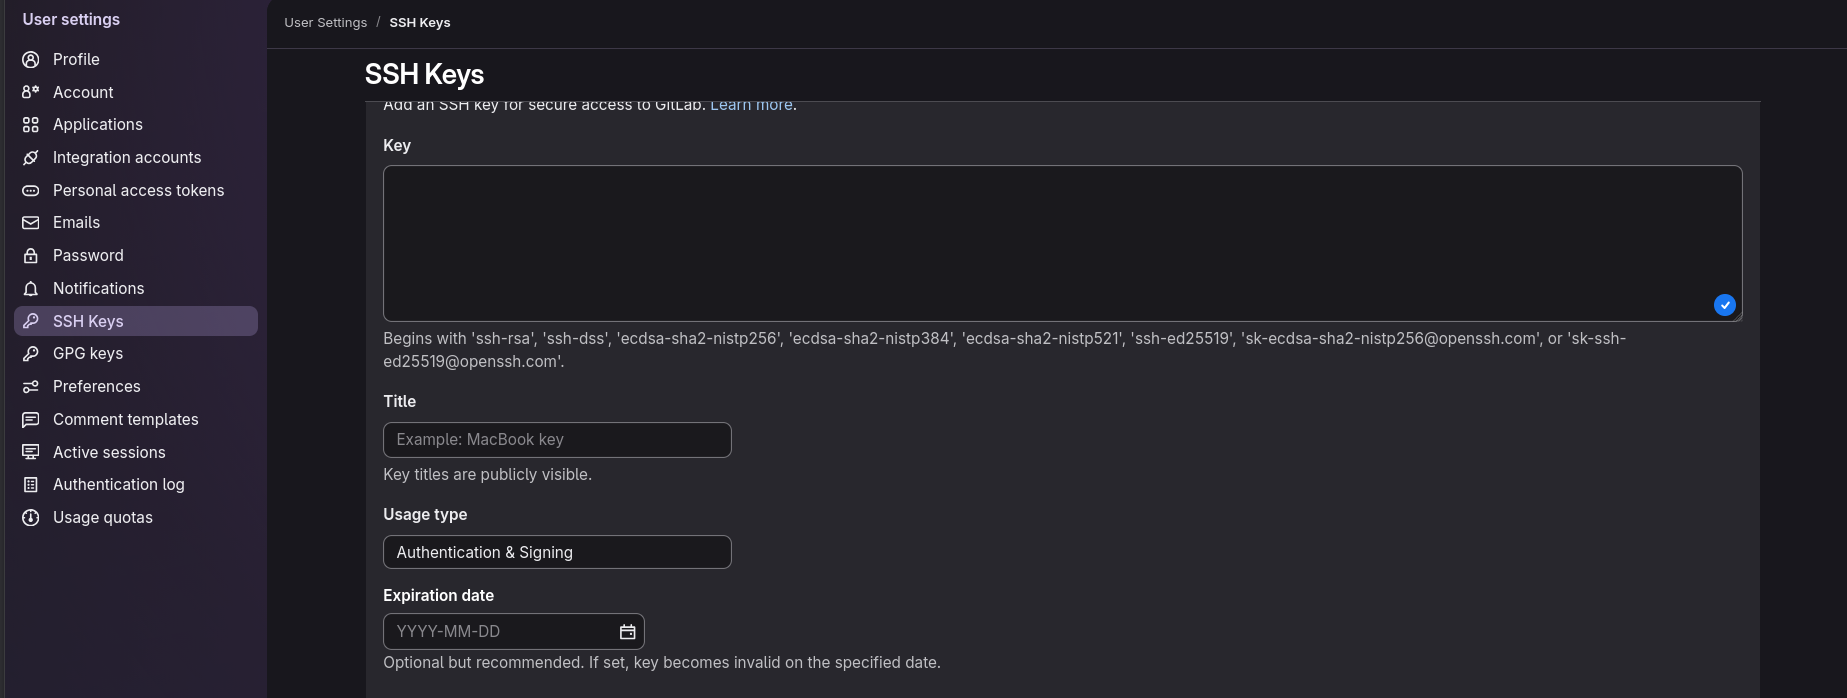Go to Preferences in sidebar

[x=96, y=386]
